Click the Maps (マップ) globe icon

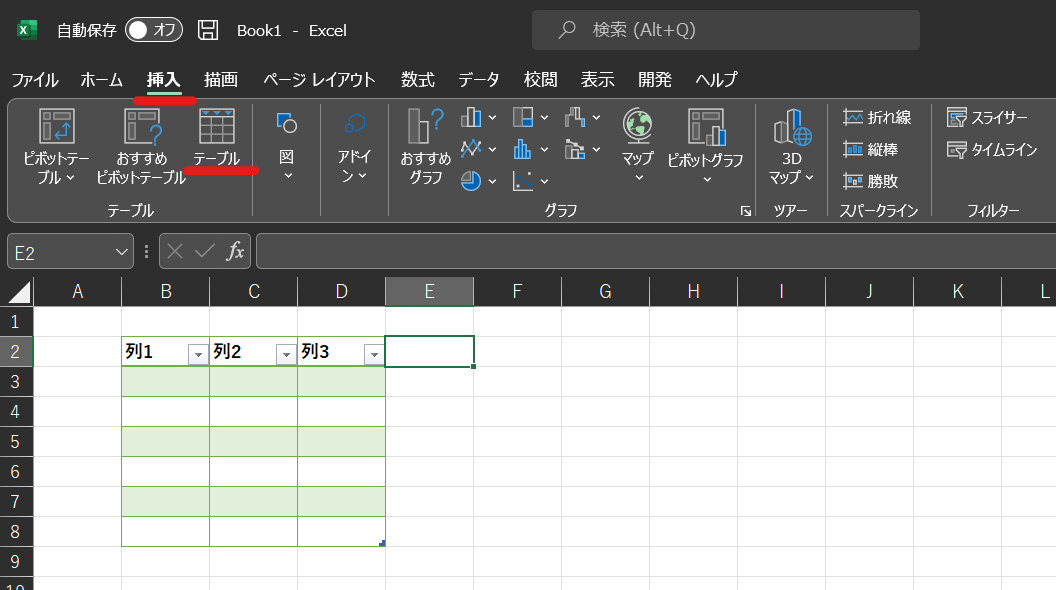[637, 126]
